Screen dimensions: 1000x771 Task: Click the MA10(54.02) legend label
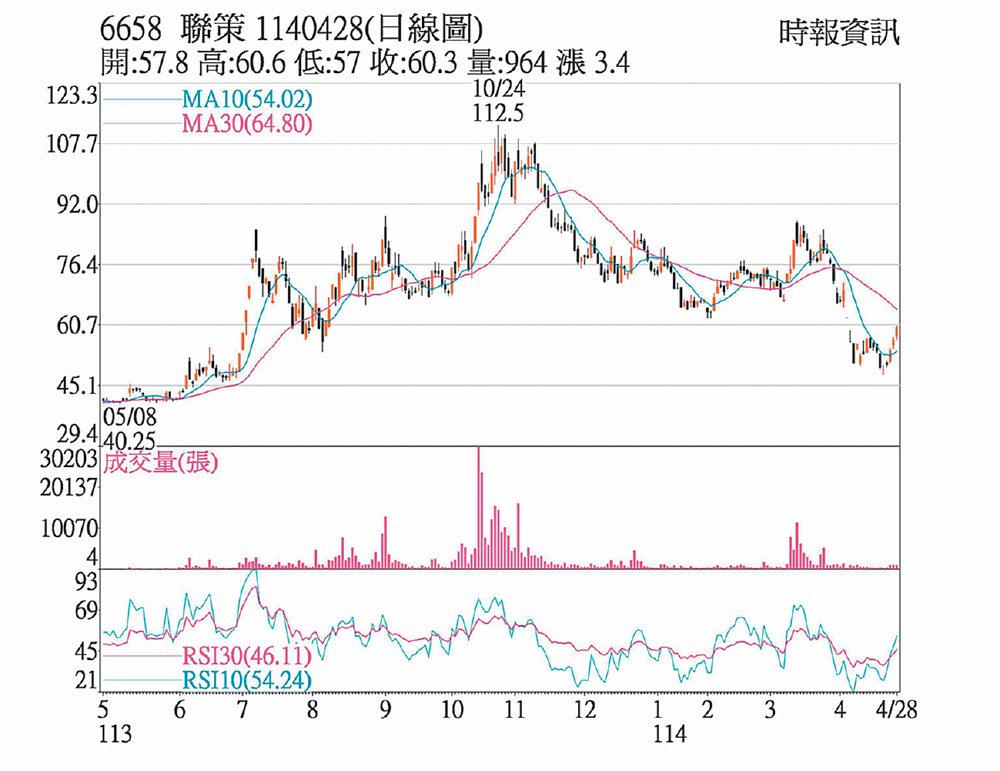click(x=247, y=99)
